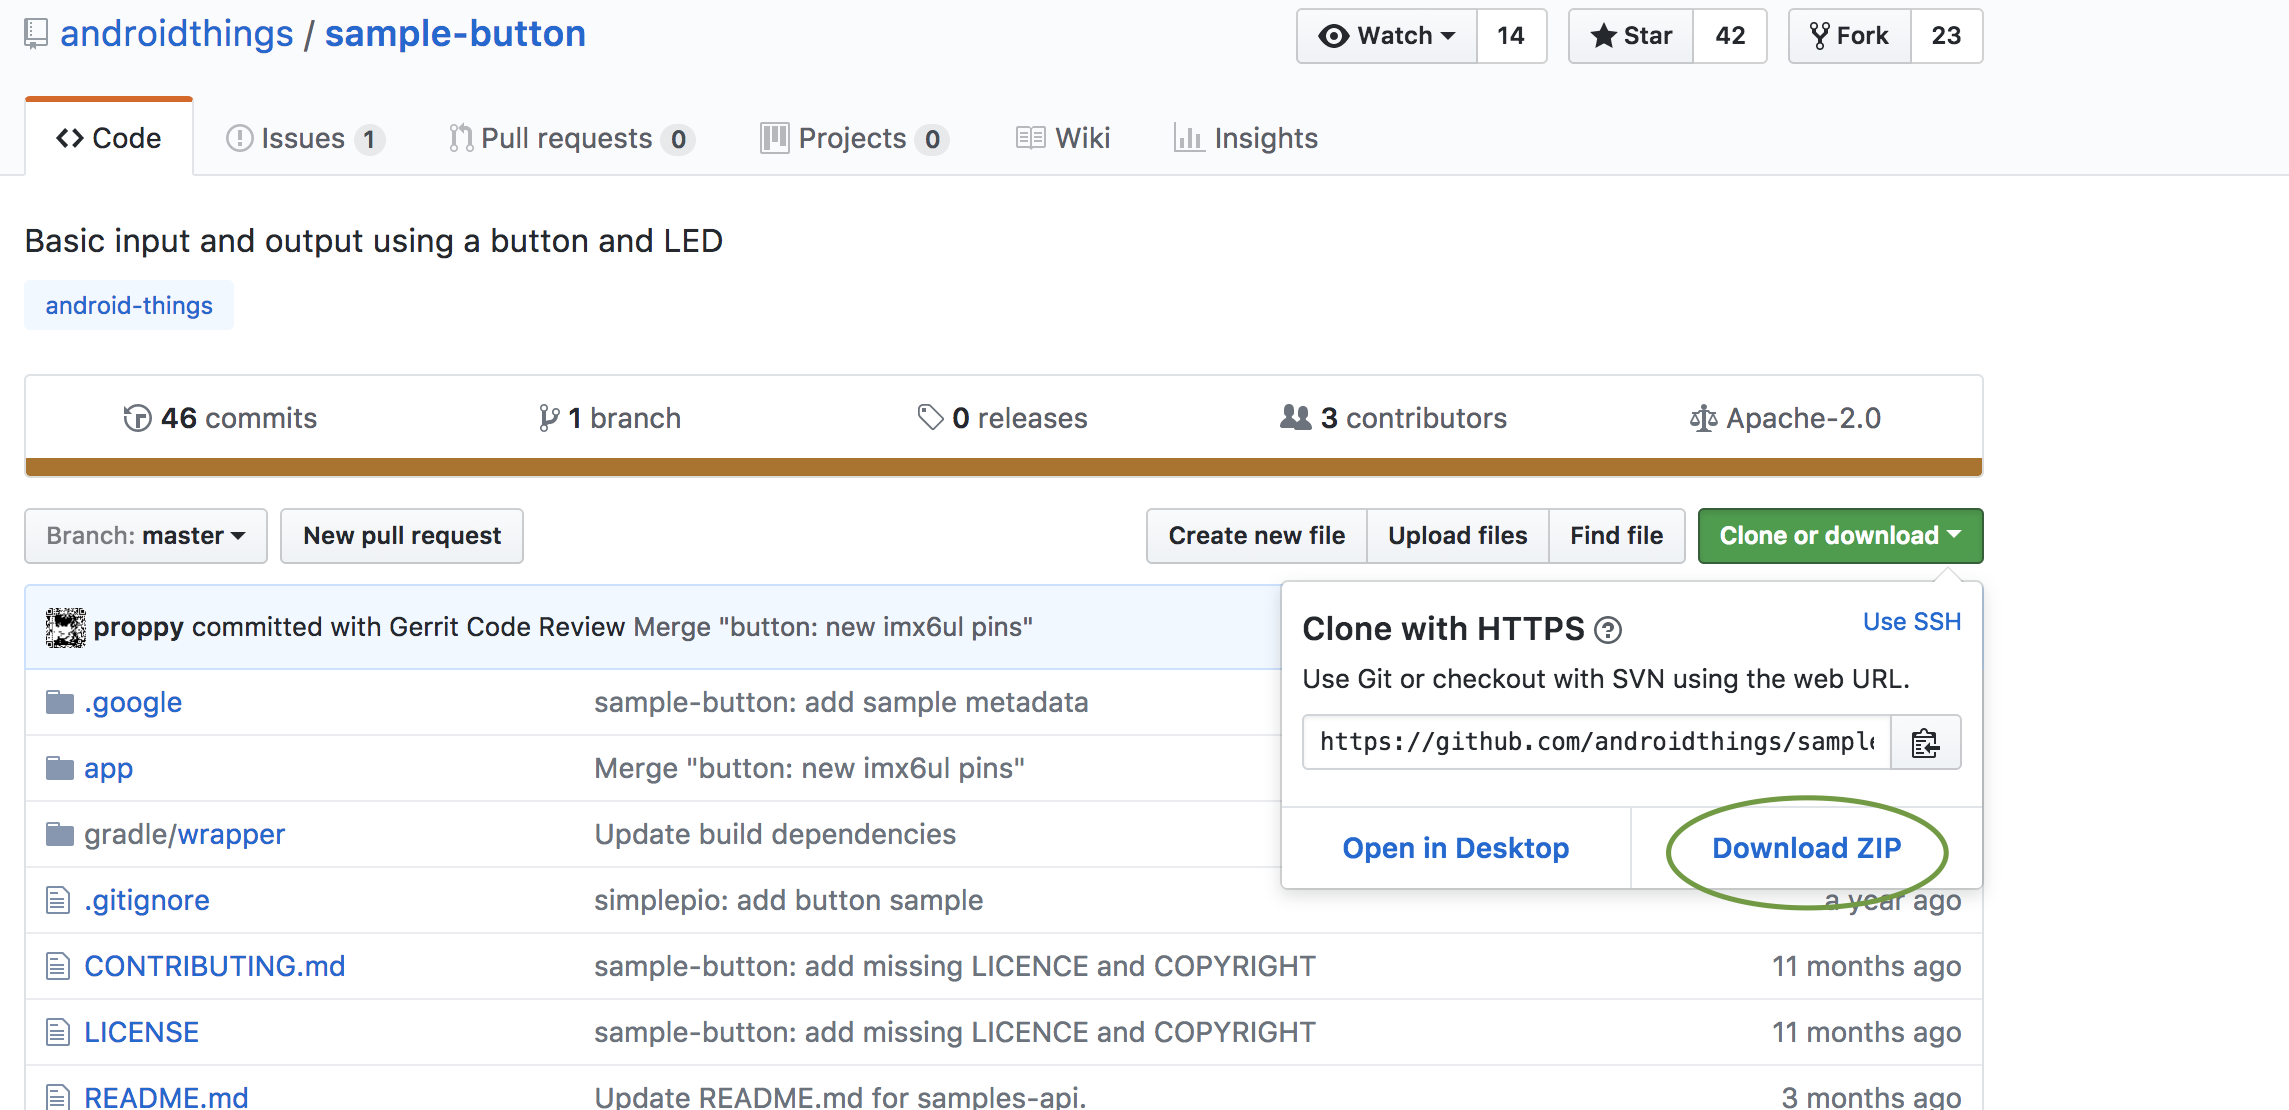Click the repository book icon beside androidthings

36,35
